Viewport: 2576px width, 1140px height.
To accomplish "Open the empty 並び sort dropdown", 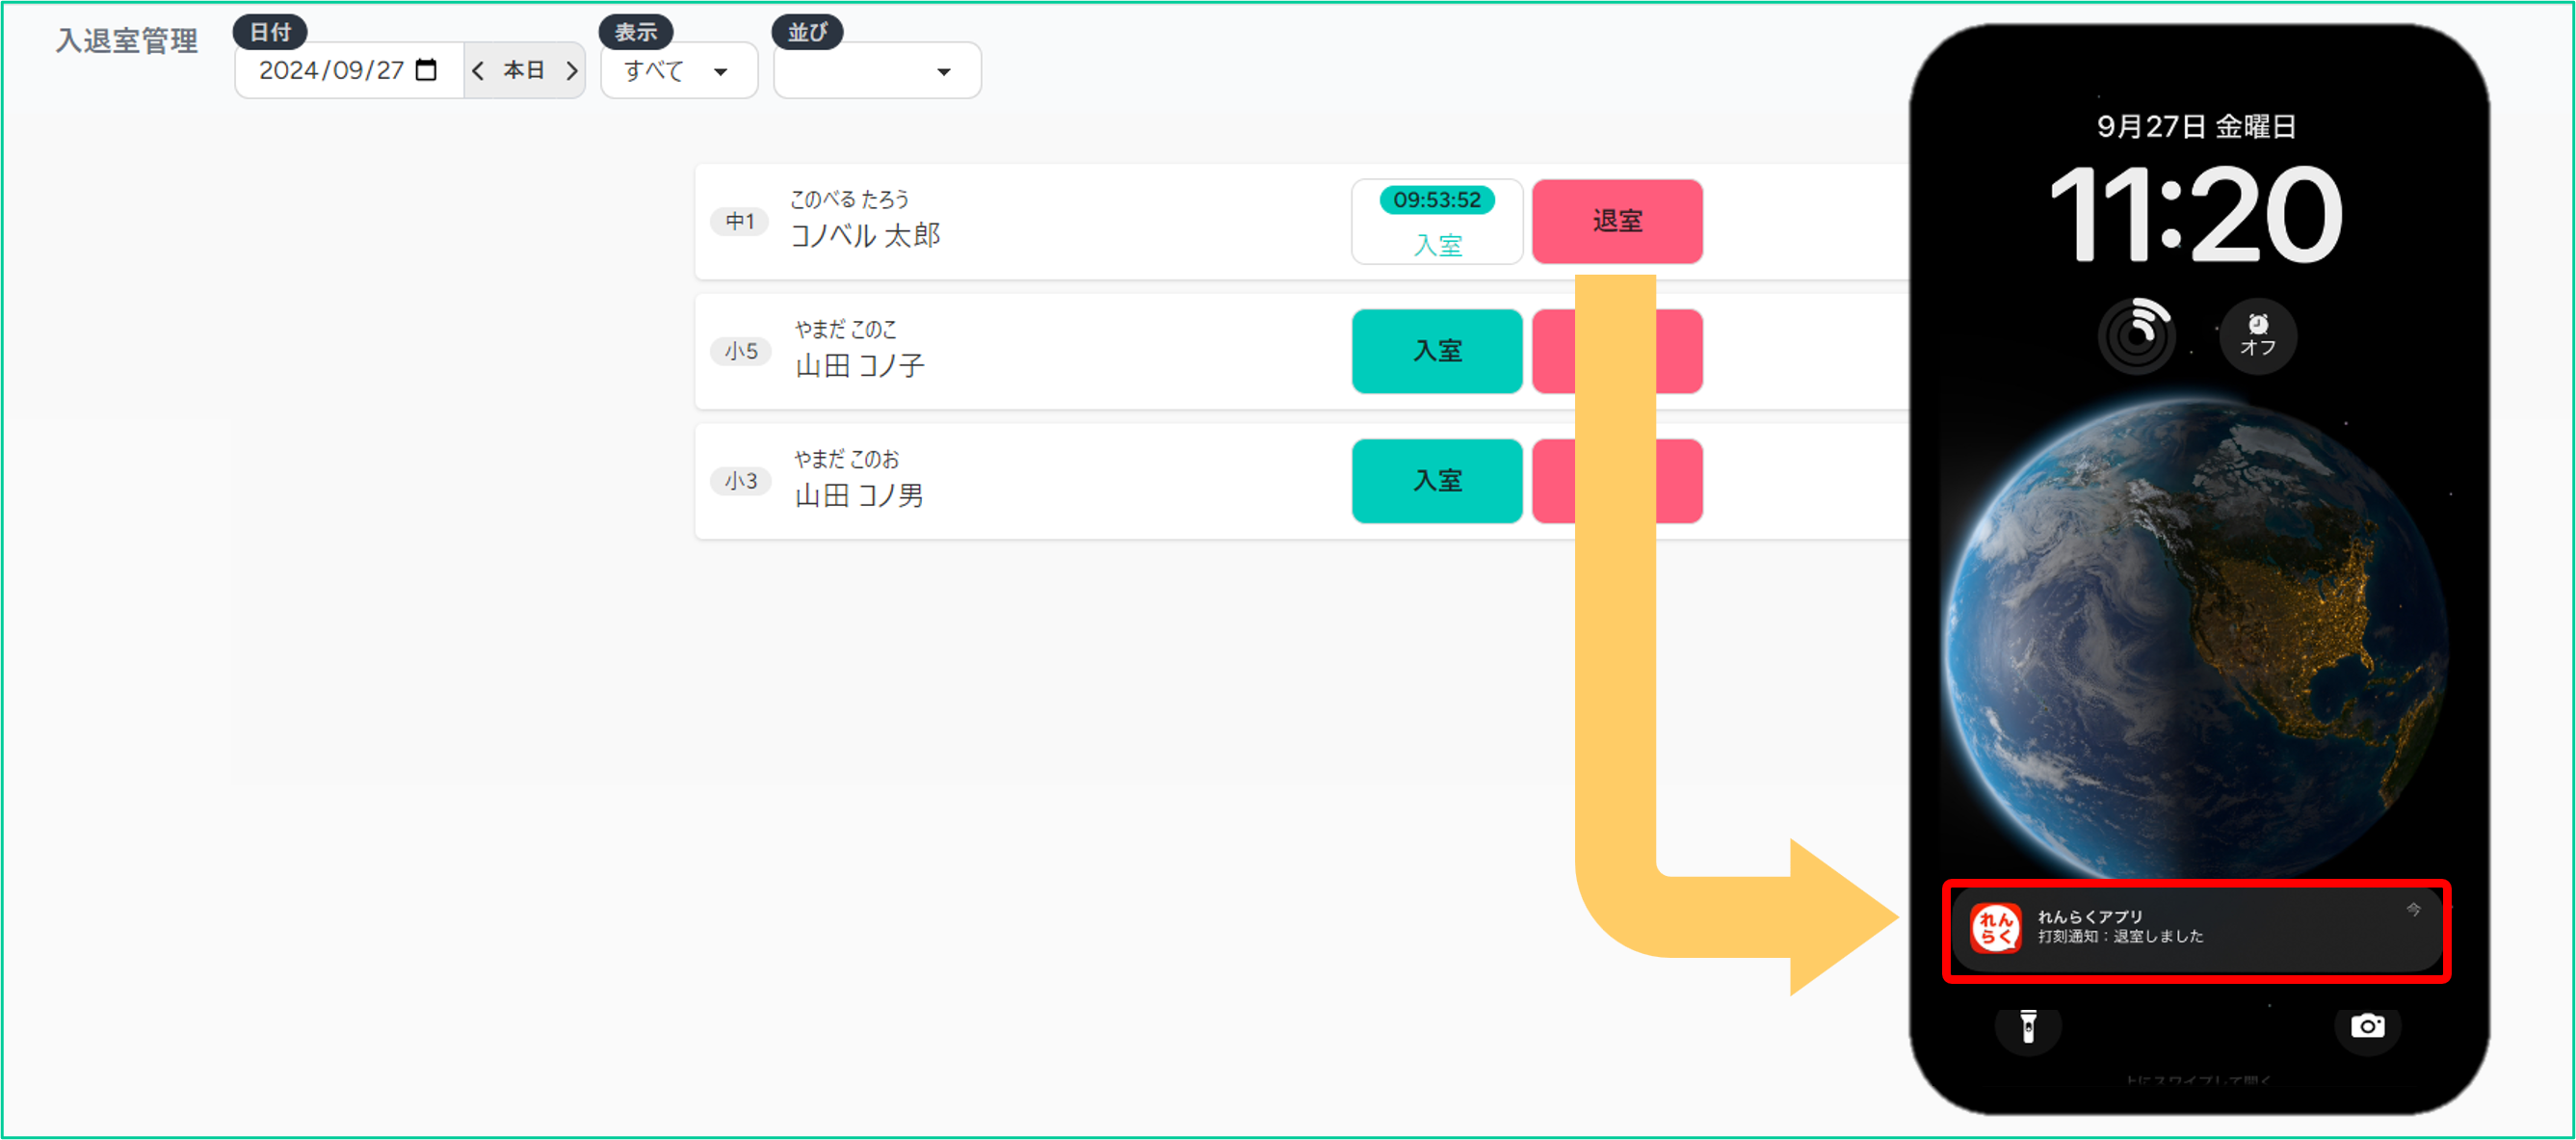I will [877, 71].
